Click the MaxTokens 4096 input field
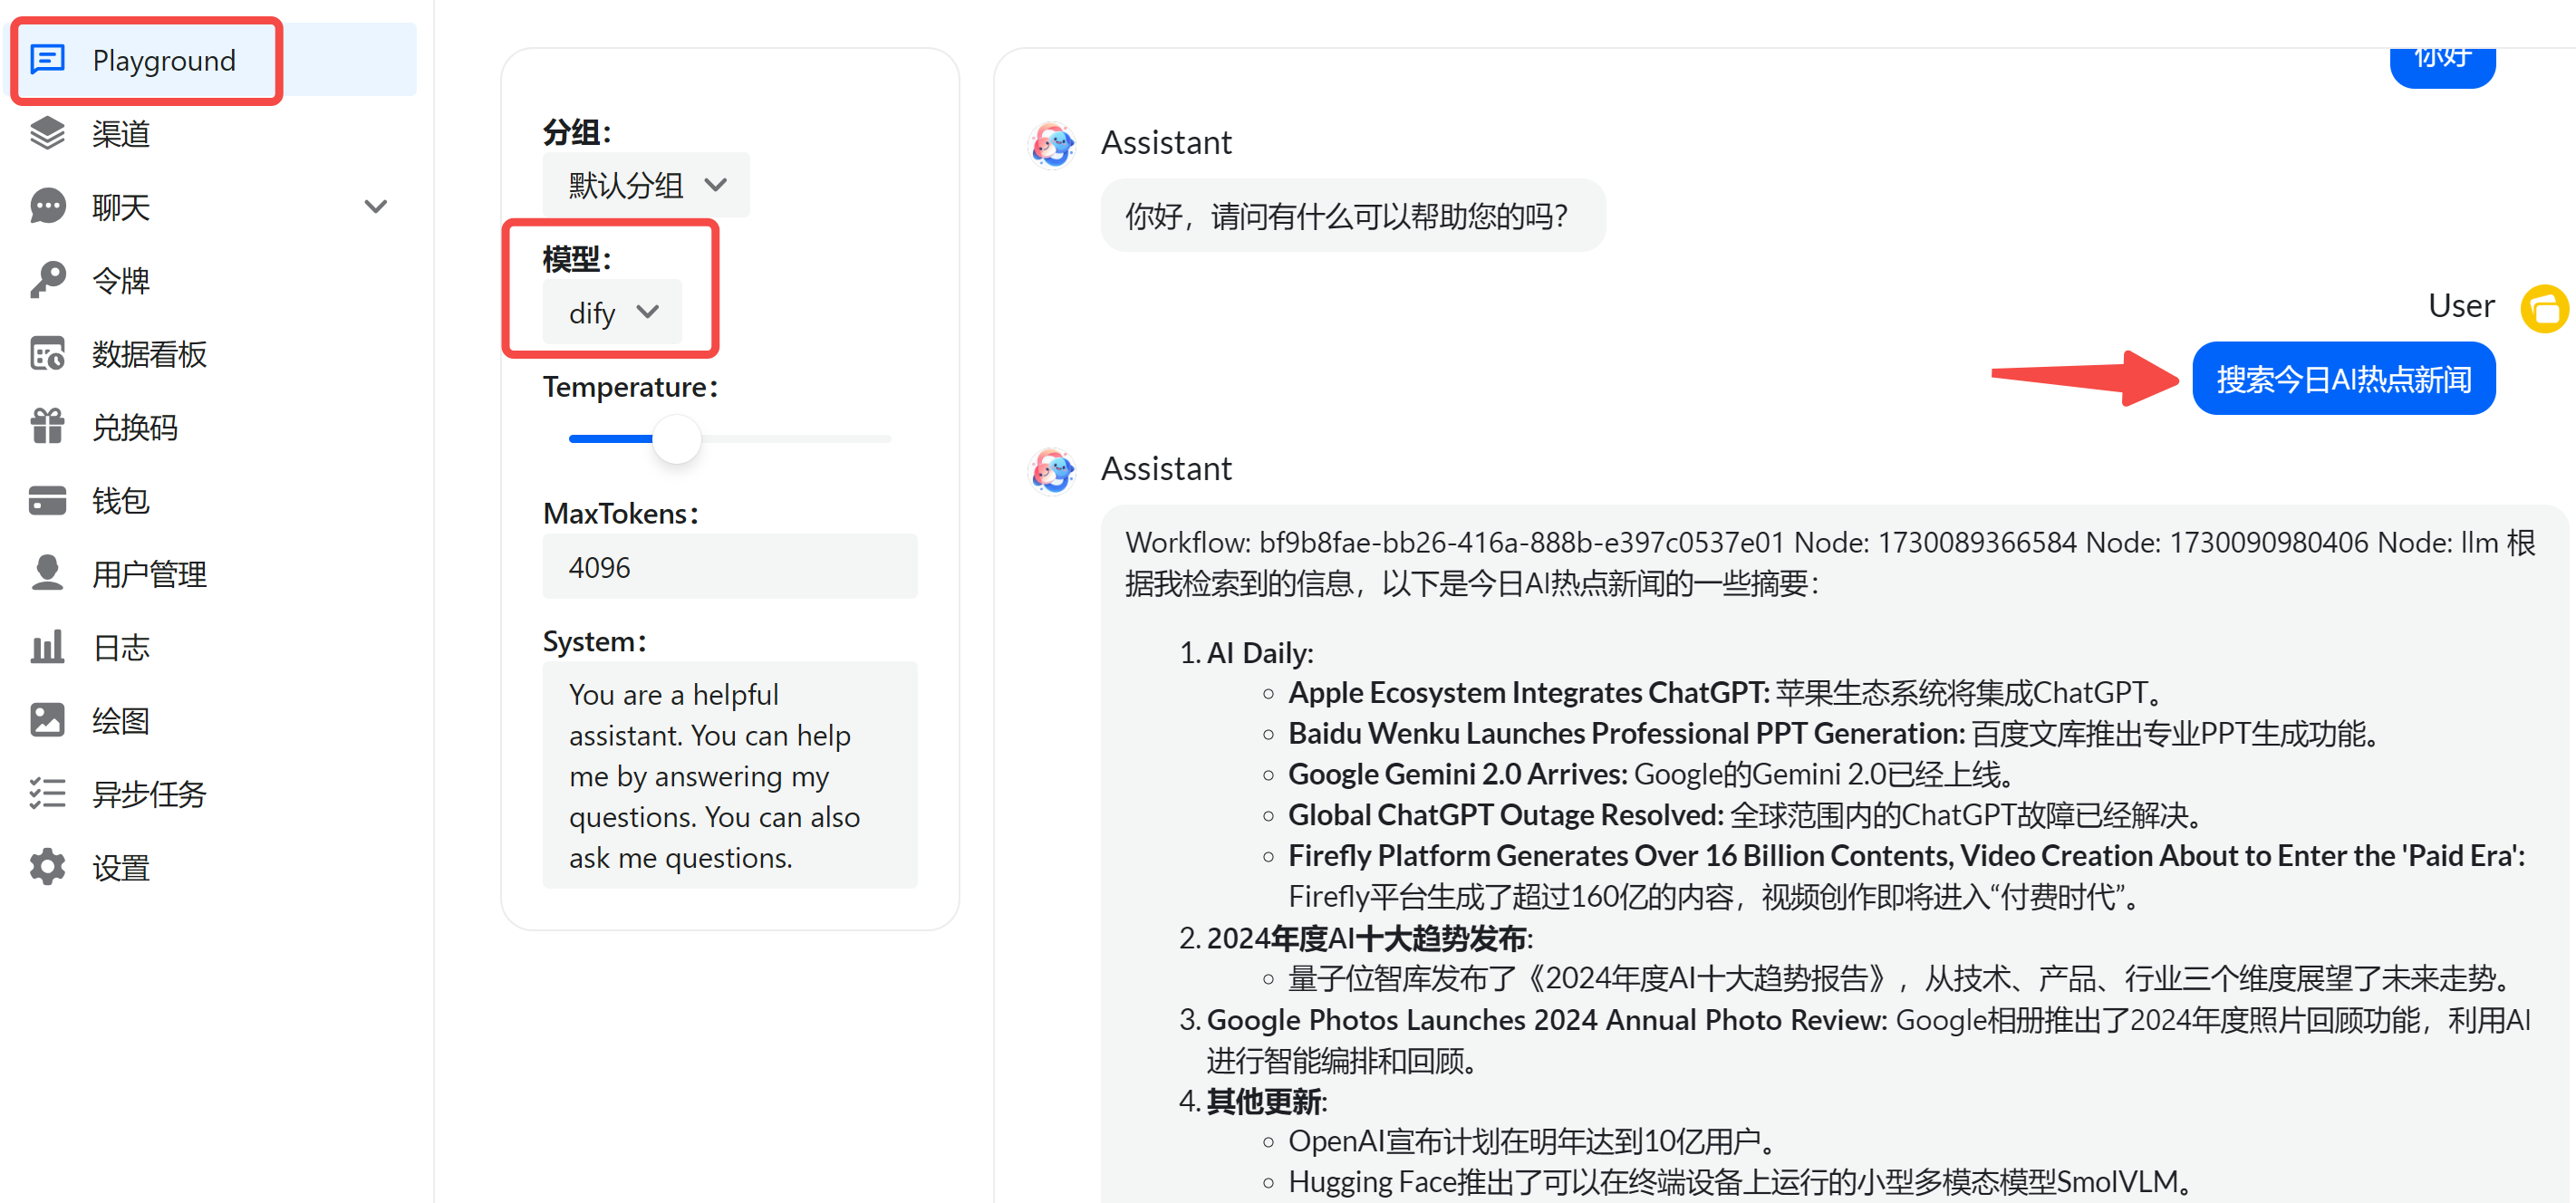This screenshot has height=1203, width=2576. [729, 566]
